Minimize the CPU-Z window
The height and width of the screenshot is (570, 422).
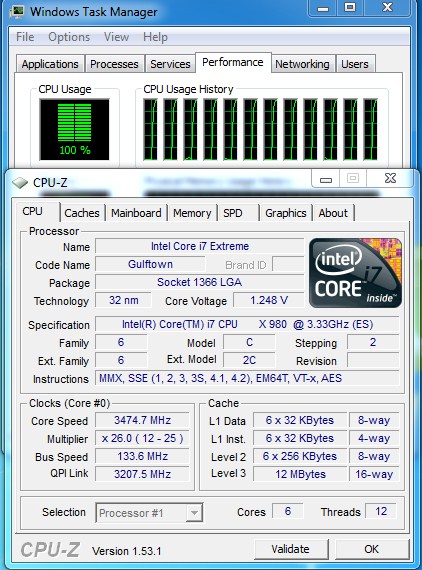(x=326, y=179)
